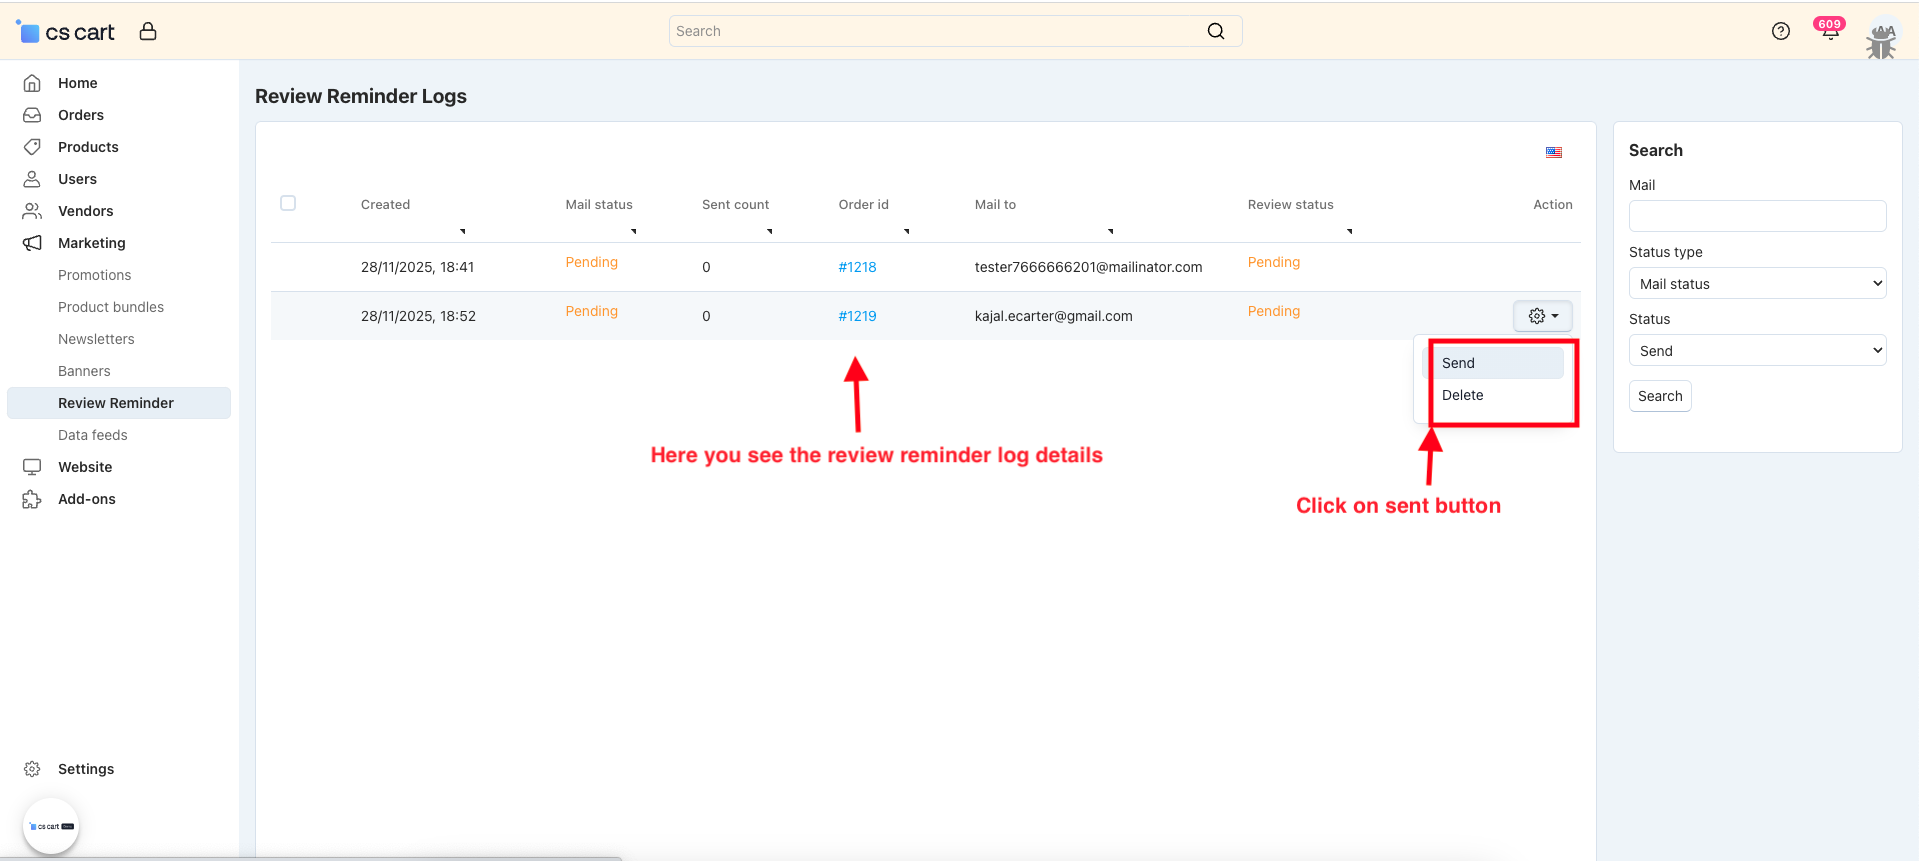Click the CS-Cart logo home icon
This screenshot has height=861, width=1919.
[x=66, y=32]
